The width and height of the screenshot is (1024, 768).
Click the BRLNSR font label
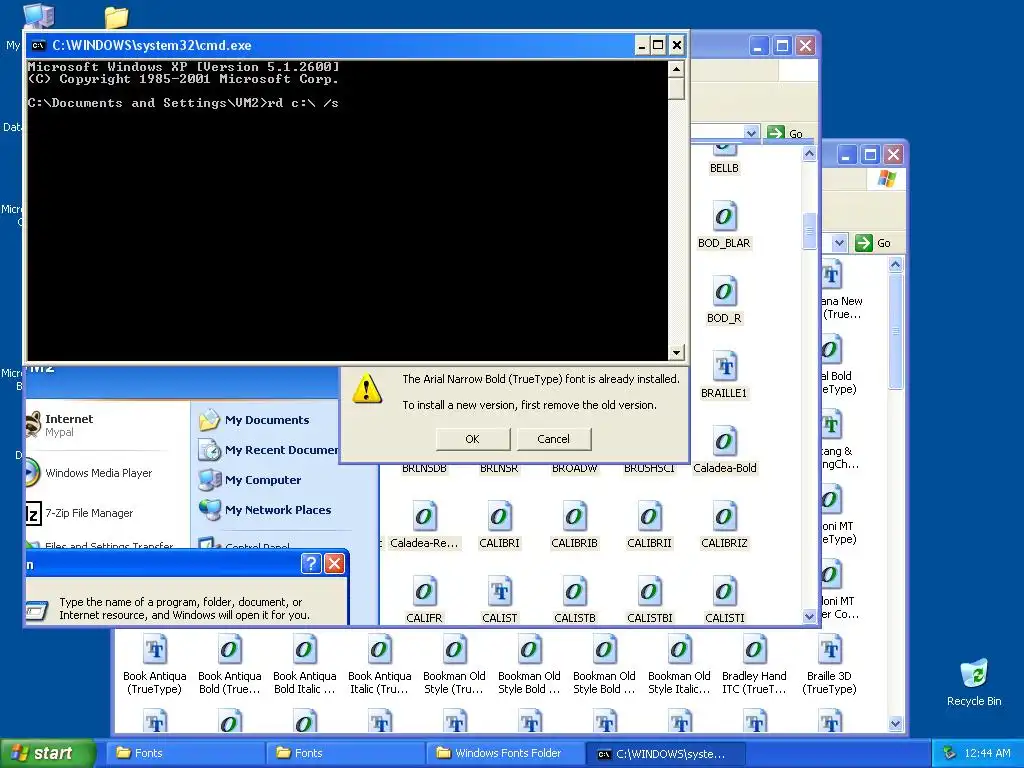pyautogui.click(x=499, y=468)
